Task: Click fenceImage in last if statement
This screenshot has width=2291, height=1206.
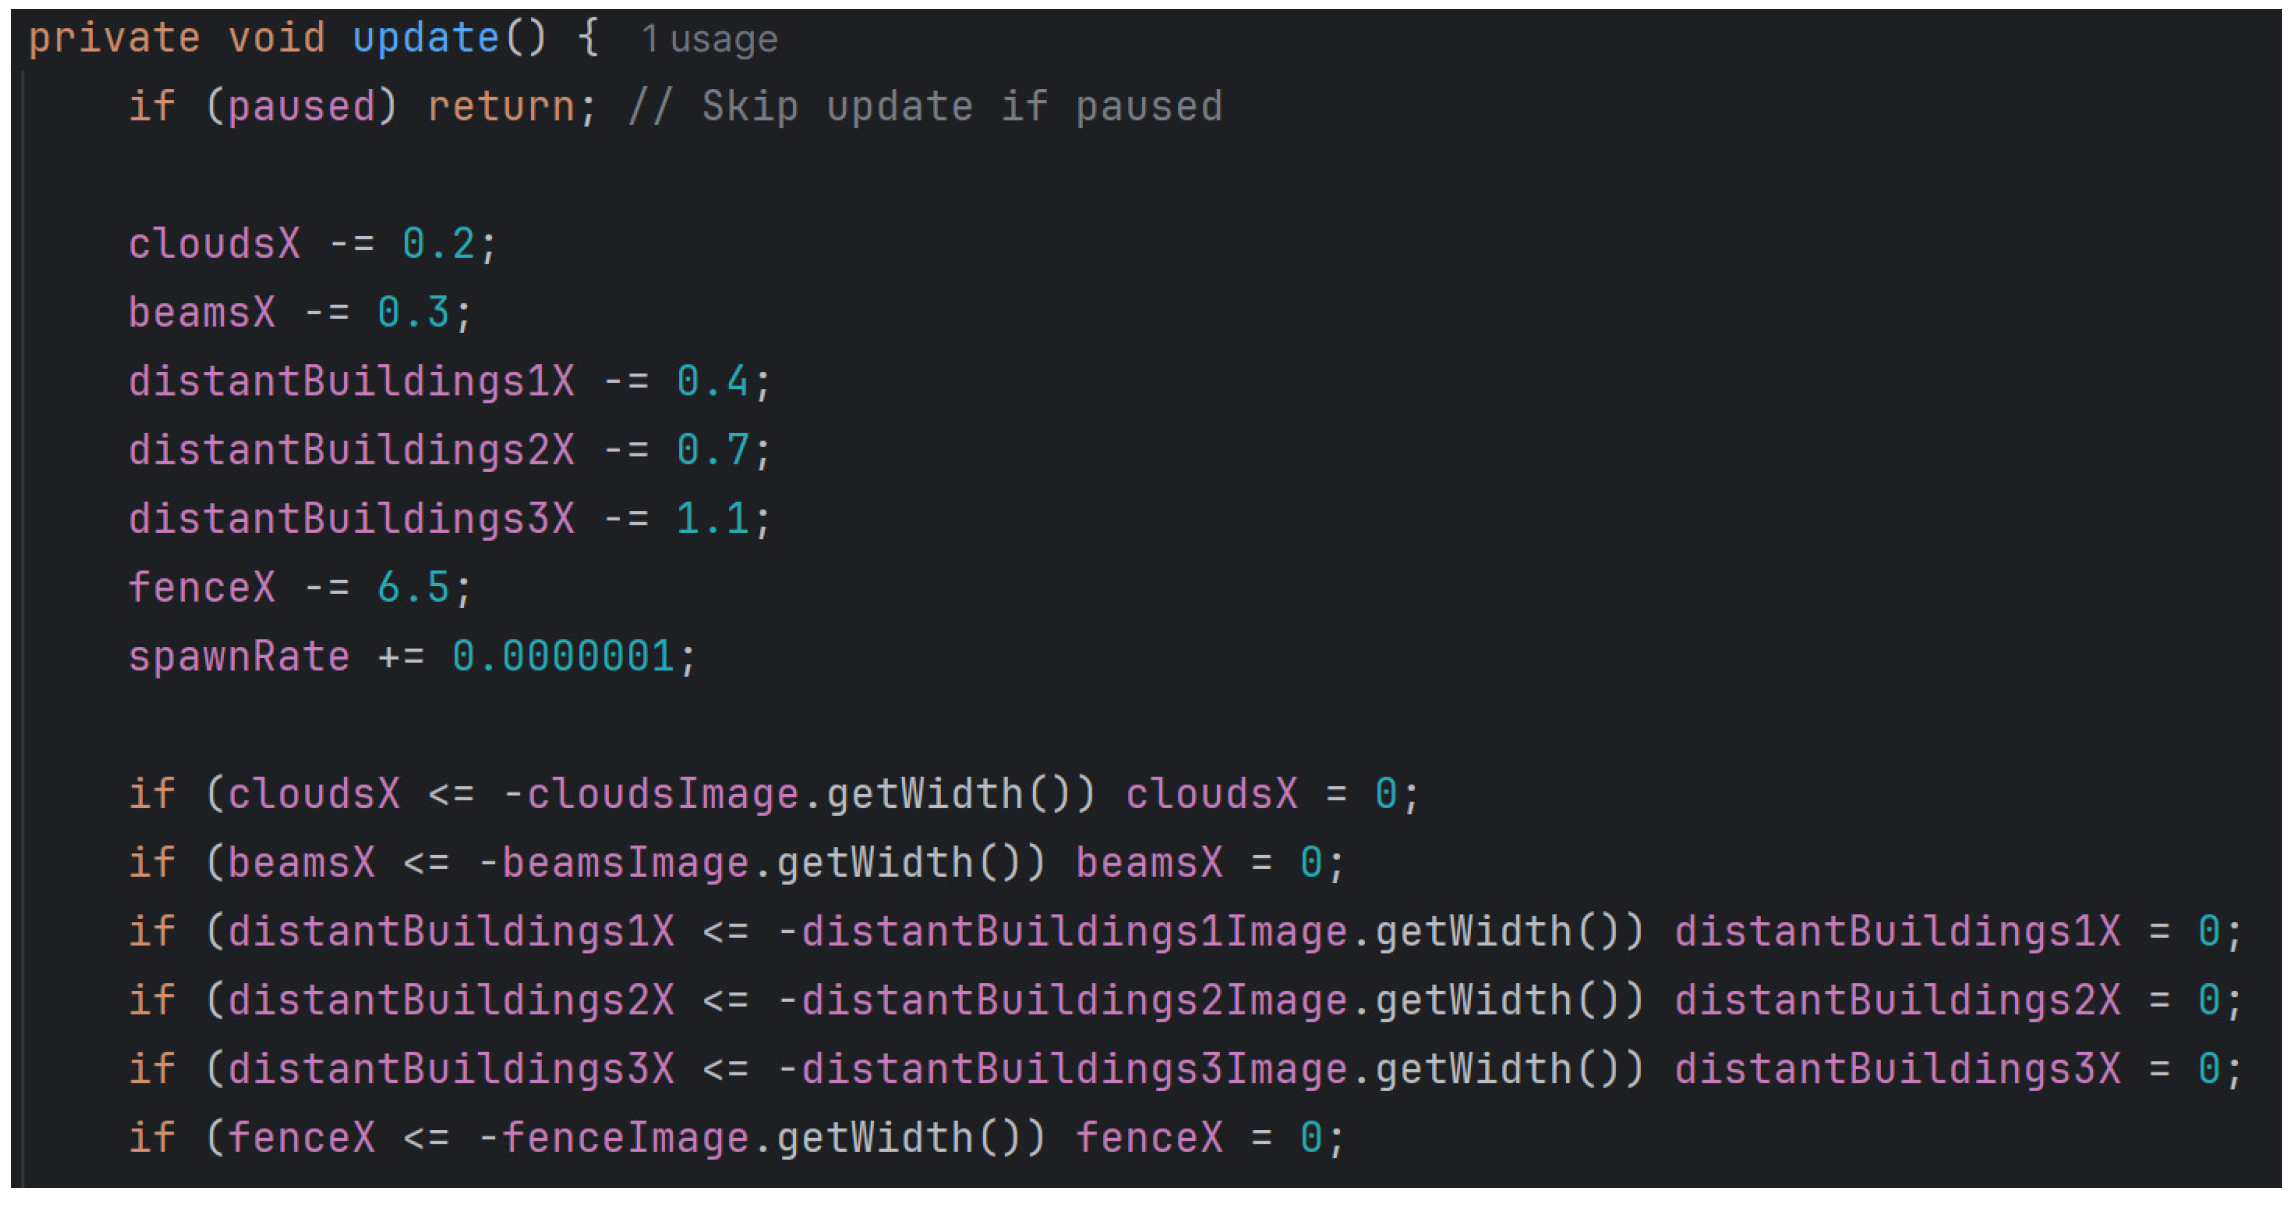Action: tap(625, 1138)
